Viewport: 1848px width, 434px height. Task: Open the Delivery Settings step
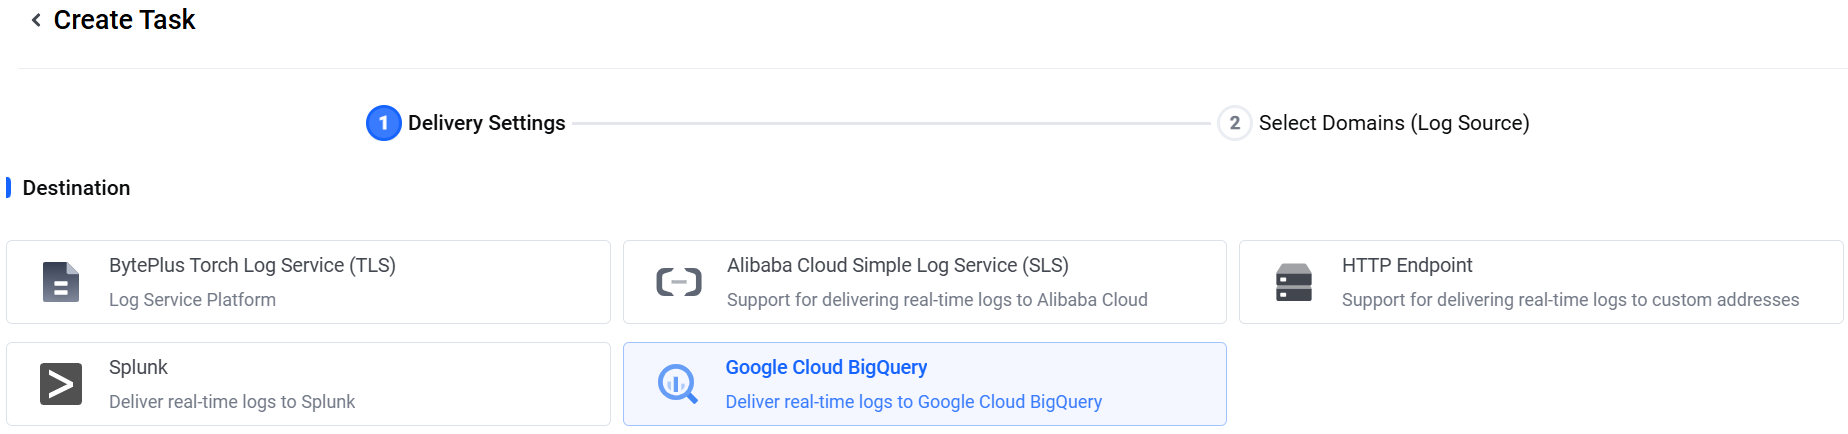[x=486, y=123]
